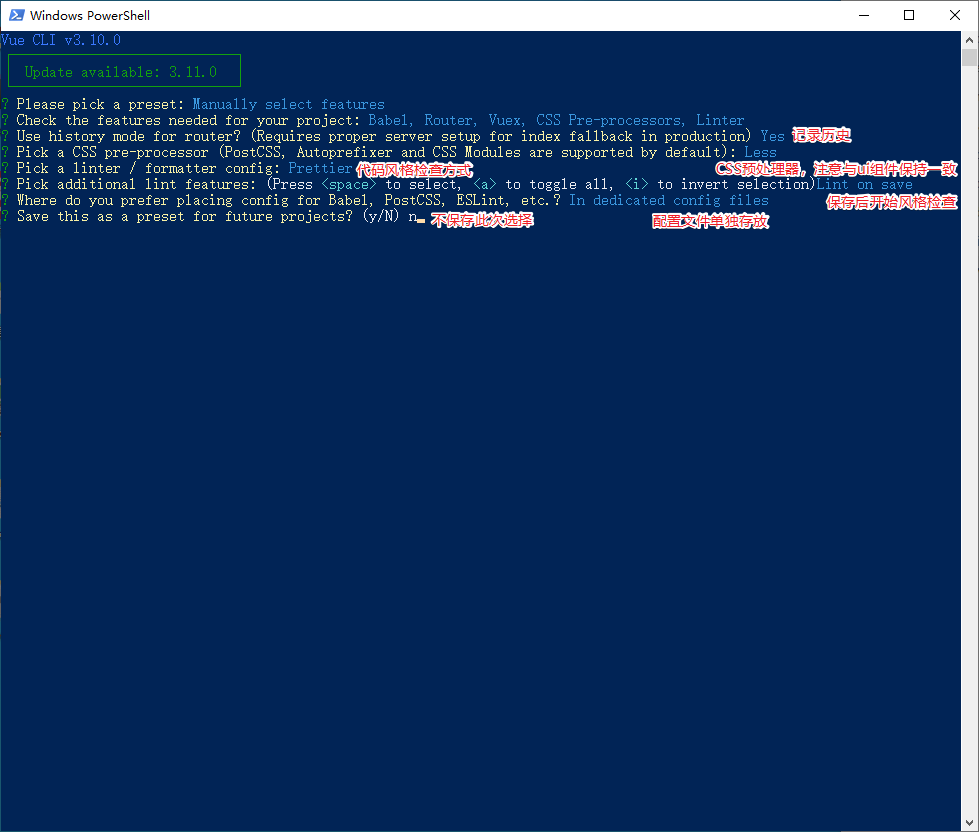Image resolution: width=979 pixels, height=832 pixels.
Task: Click the 'Lint on save' answer
Action: pos(864,184)
